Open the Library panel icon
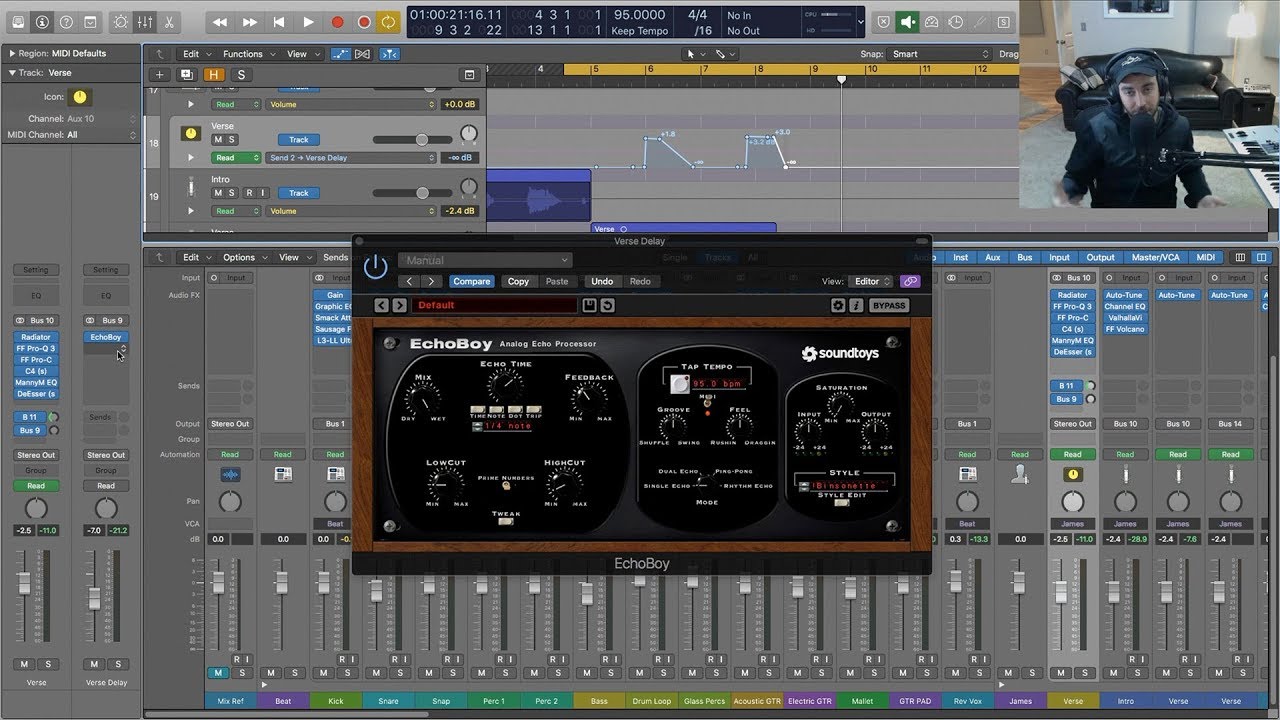 (x=17, y=21)
